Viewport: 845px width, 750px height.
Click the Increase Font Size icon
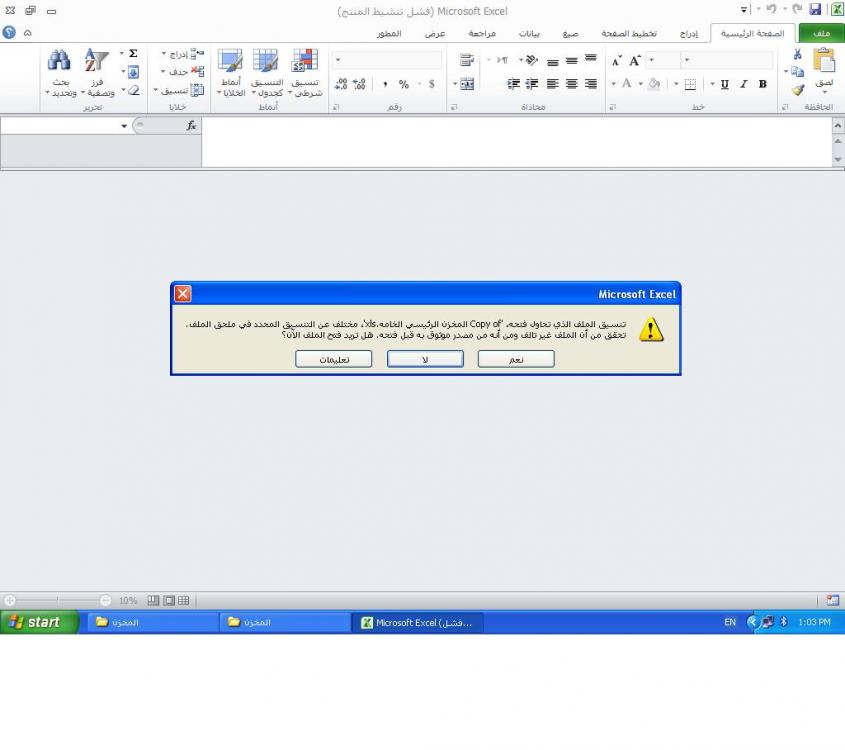tap(635, 60)
